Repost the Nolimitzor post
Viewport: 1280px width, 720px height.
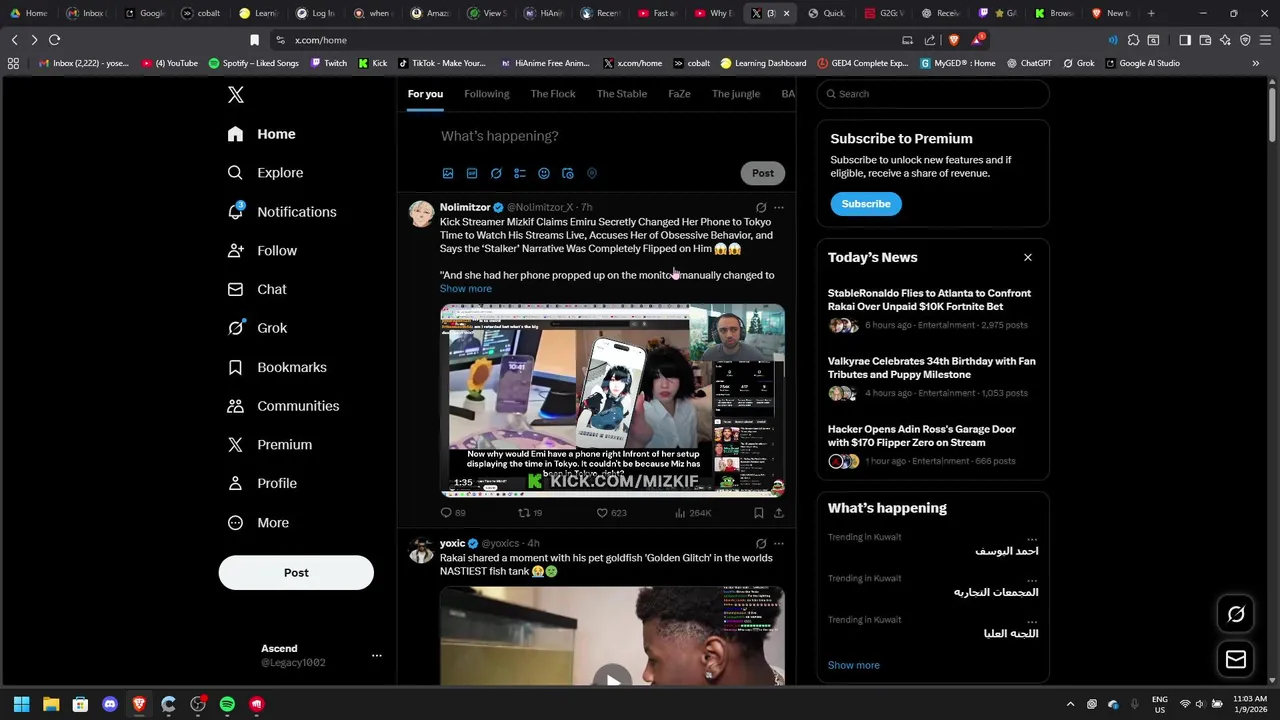coord(530,513)
